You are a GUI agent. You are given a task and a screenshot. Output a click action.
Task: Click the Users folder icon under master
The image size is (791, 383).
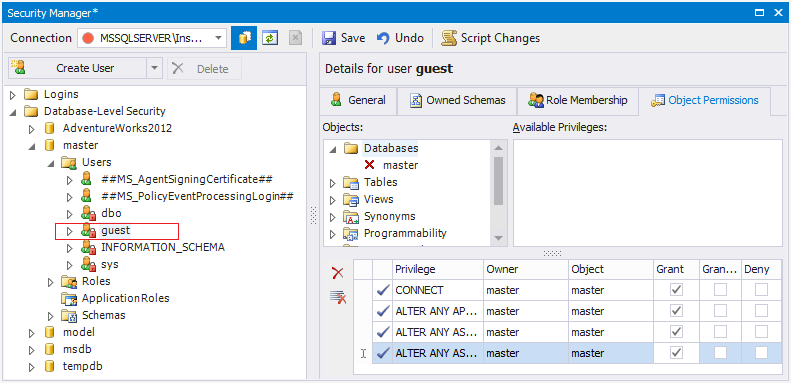pos(69,162)
